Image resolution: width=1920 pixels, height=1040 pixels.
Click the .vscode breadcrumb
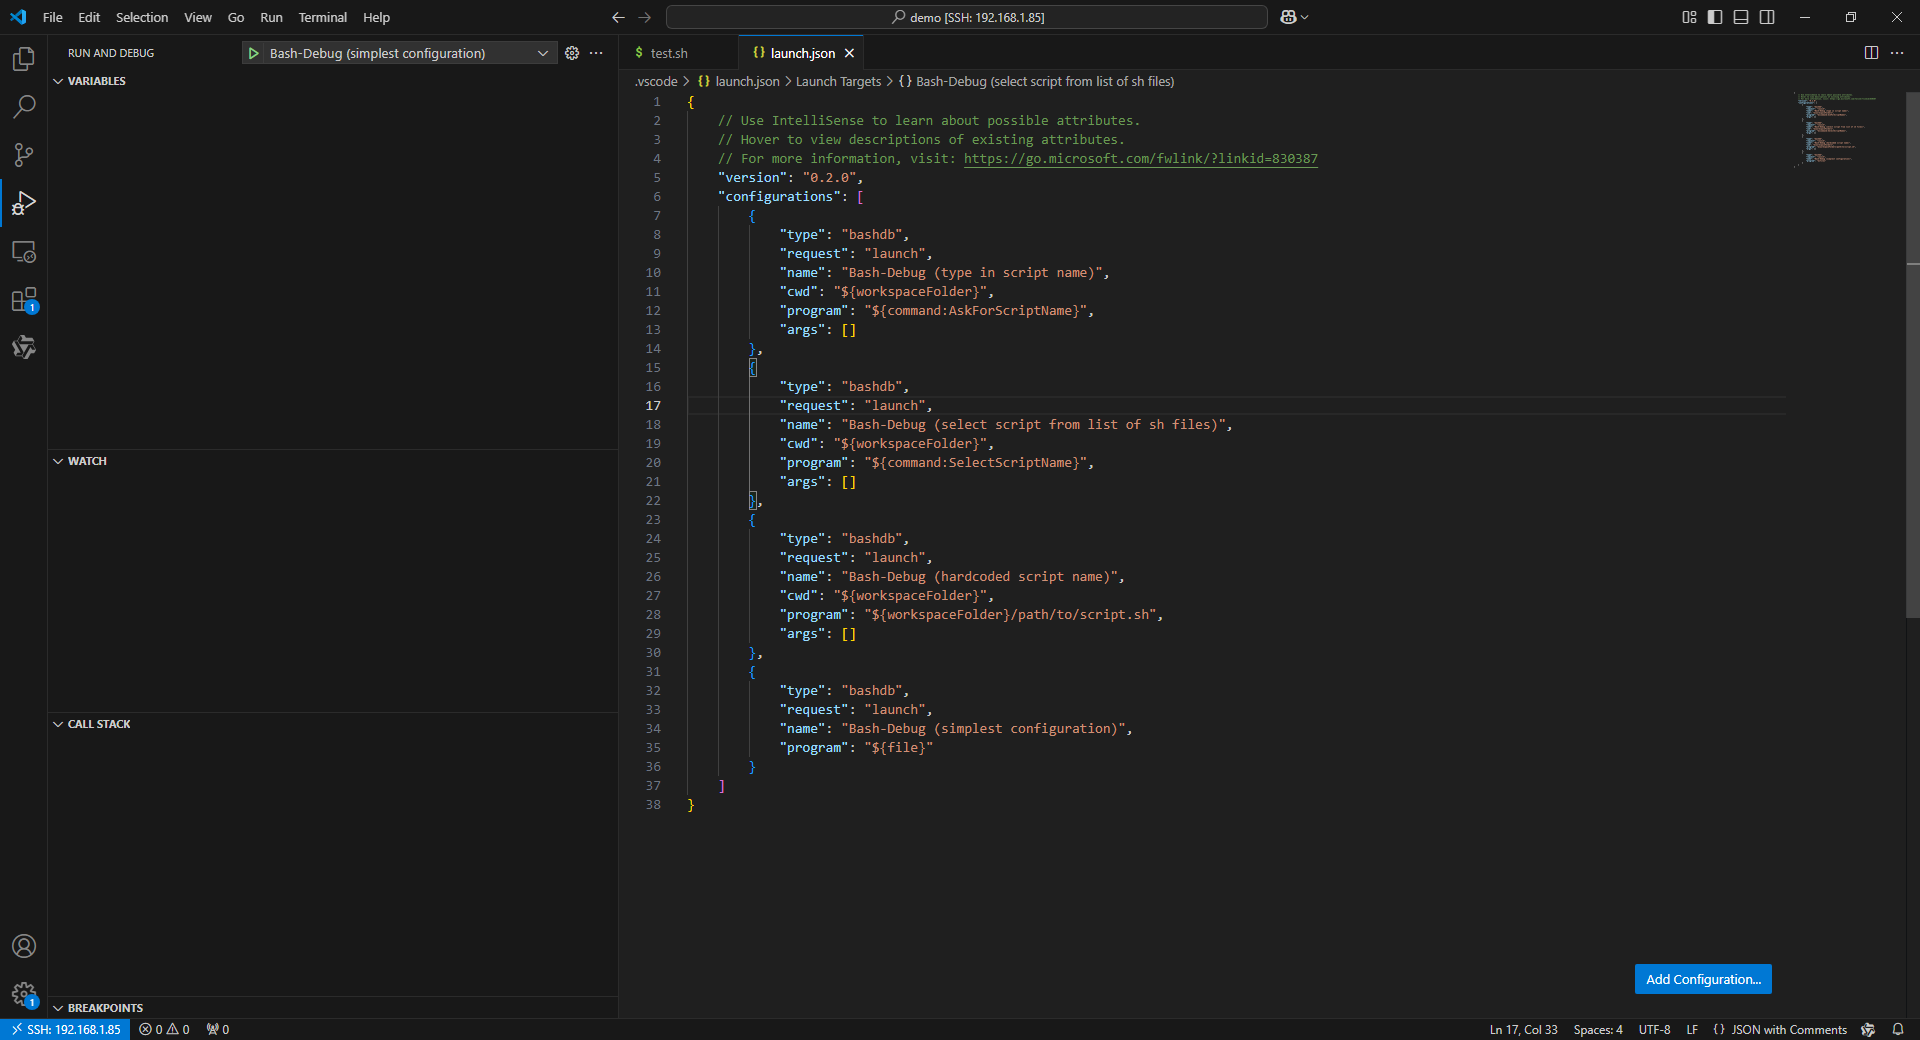click(x=656, y=81)
